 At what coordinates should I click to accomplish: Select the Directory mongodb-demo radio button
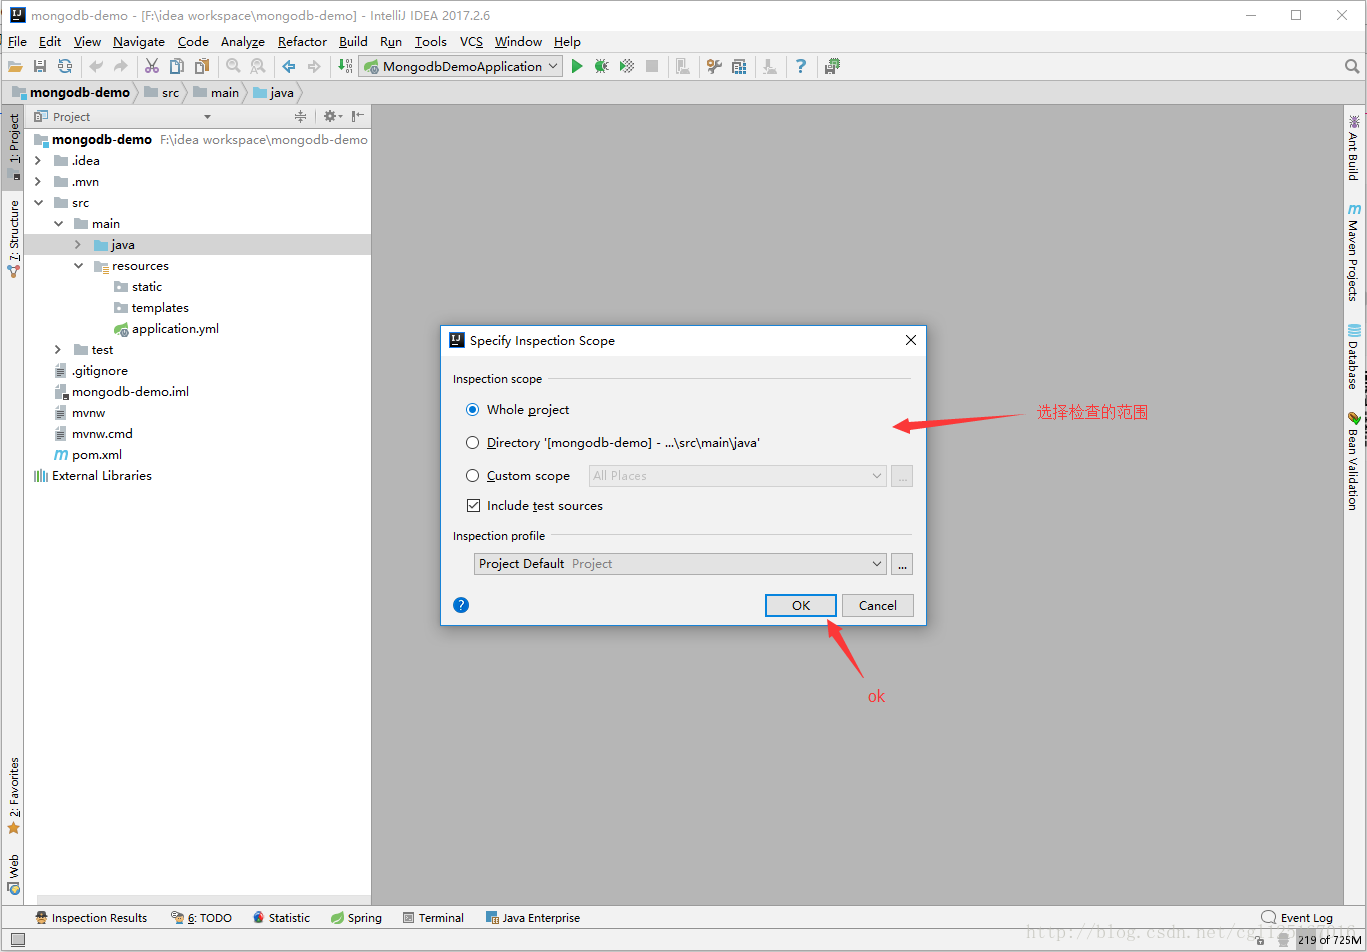[472, 443]
